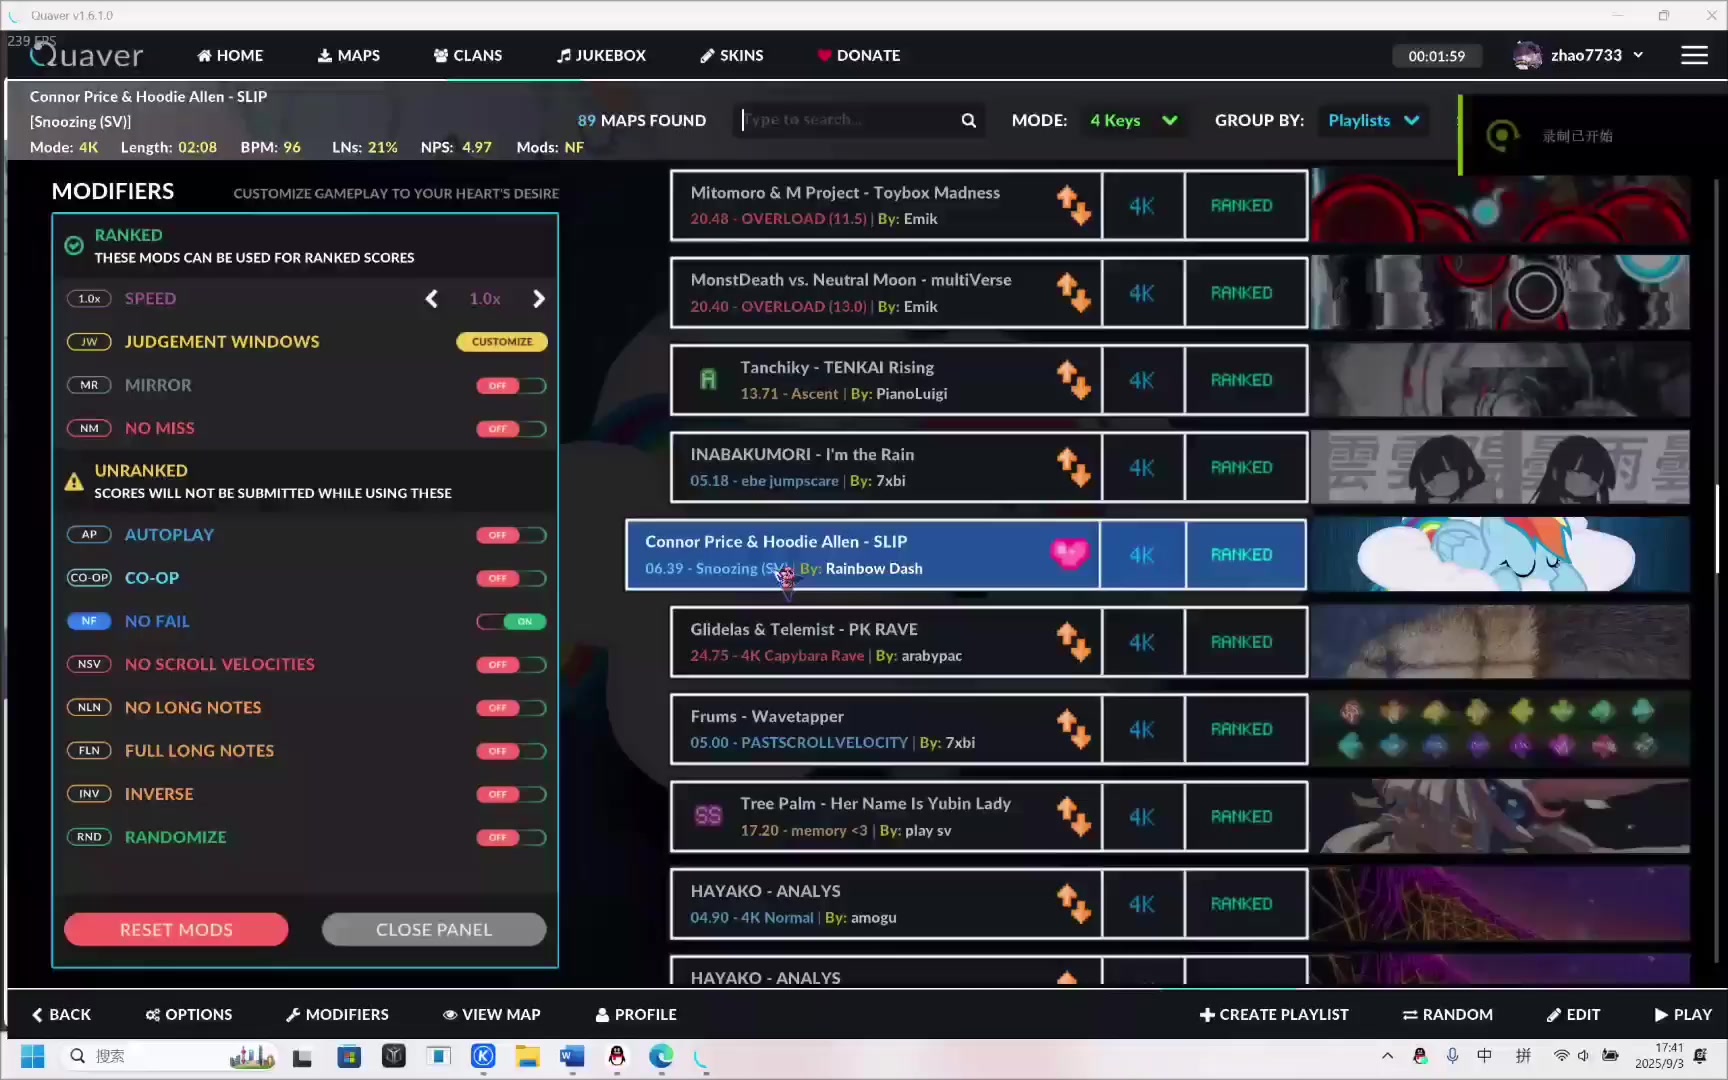Click the search magnifier icon
The height and width of the screenshot is (1080, 1728).
tap(968, 120)
